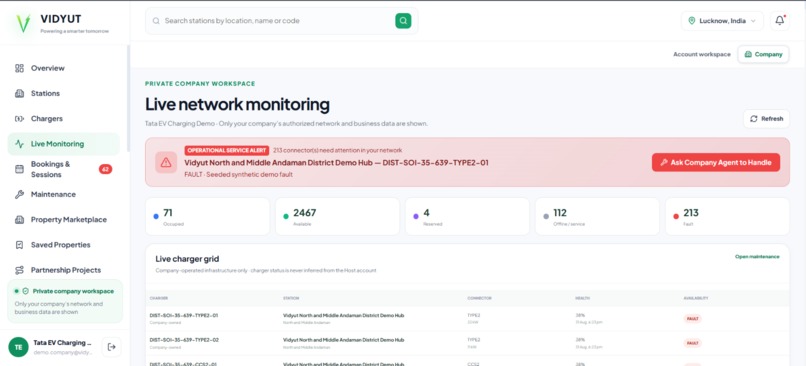Open Maintenance section
Screen dimensions: 806x366
click(x=64, y=194)
